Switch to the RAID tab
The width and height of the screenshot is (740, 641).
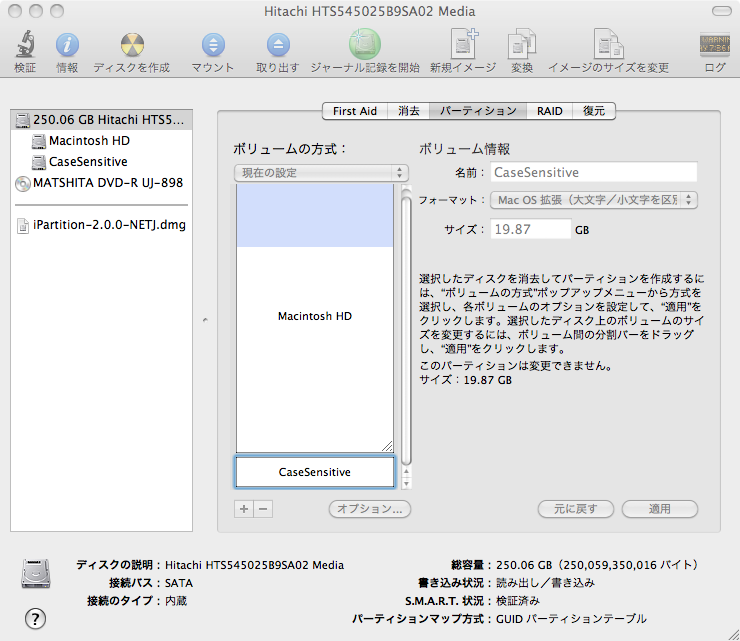click(x=549, y=111)
